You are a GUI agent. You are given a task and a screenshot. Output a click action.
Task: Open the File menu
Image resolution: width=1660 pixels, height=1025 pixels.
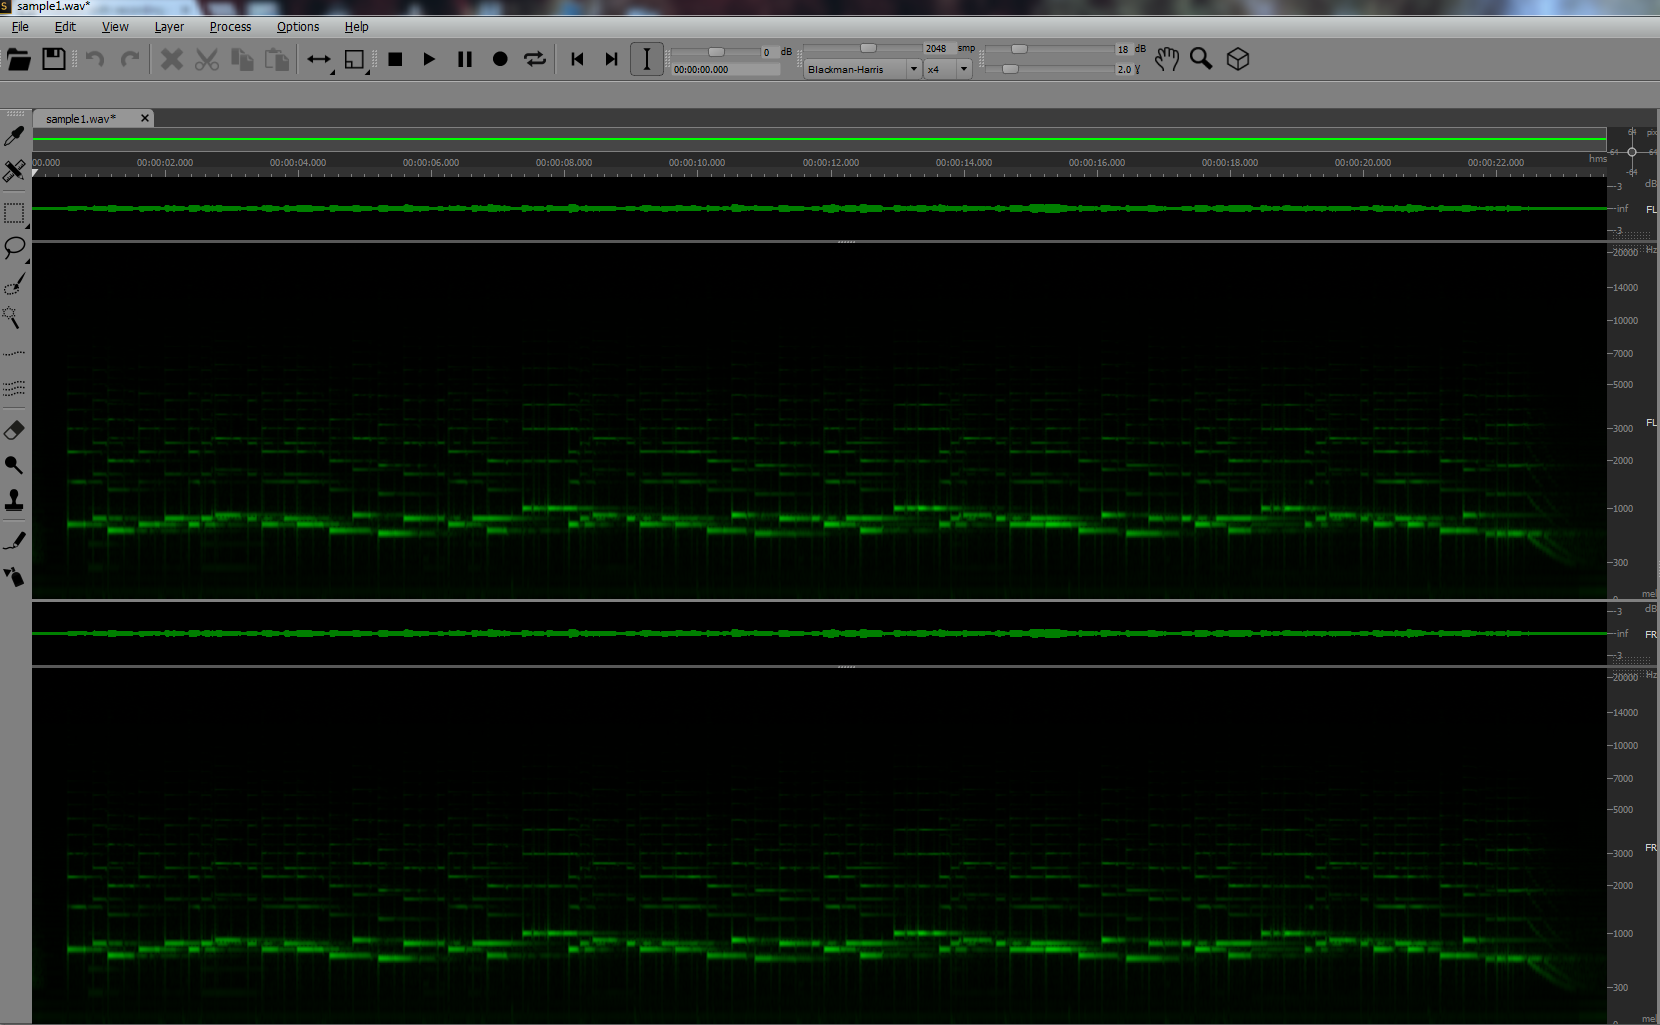click(x=20, y=27)
